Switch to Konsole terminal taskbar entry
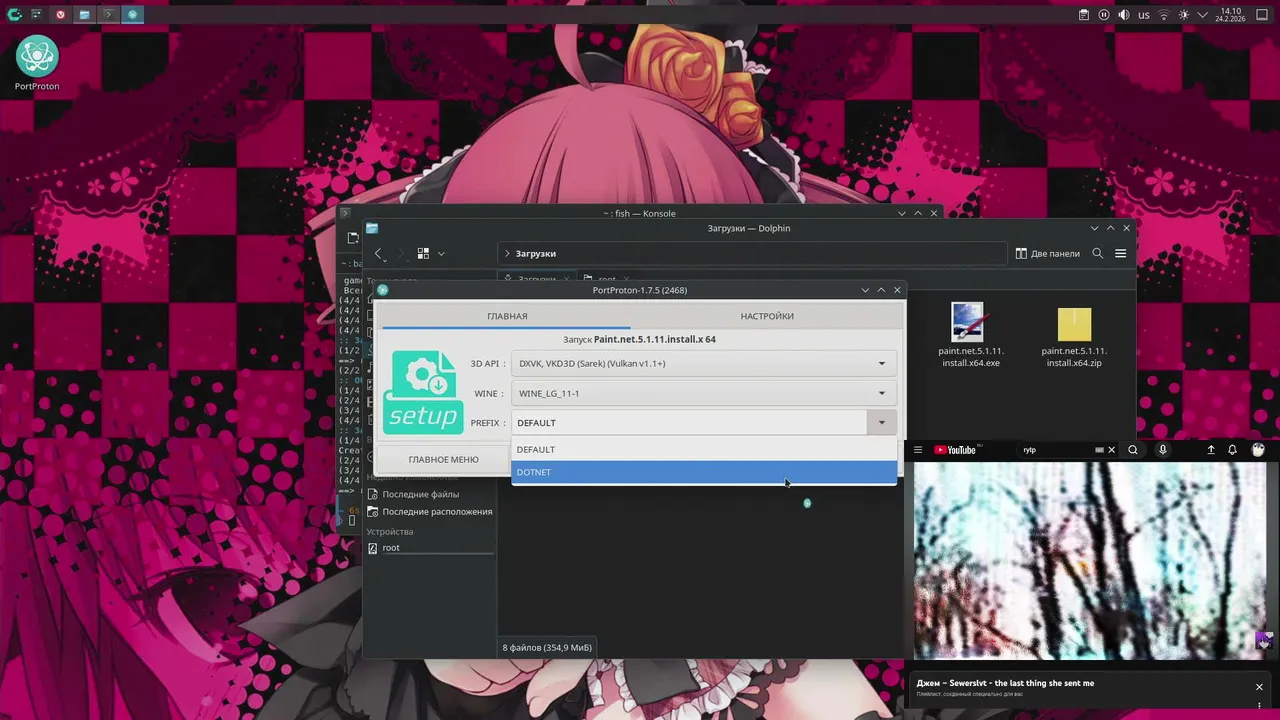 (x=109, y=15)
